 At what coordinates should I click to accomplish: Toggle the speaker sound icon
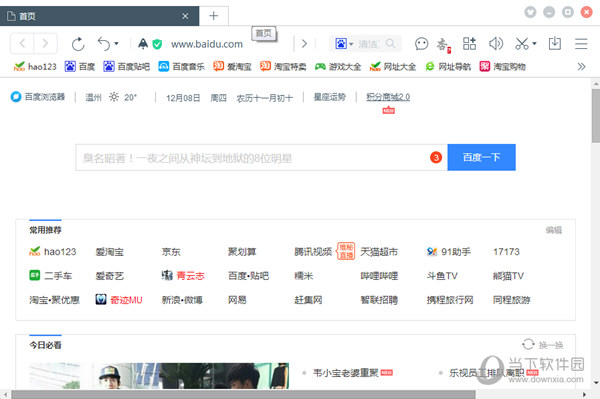point(496,44)
